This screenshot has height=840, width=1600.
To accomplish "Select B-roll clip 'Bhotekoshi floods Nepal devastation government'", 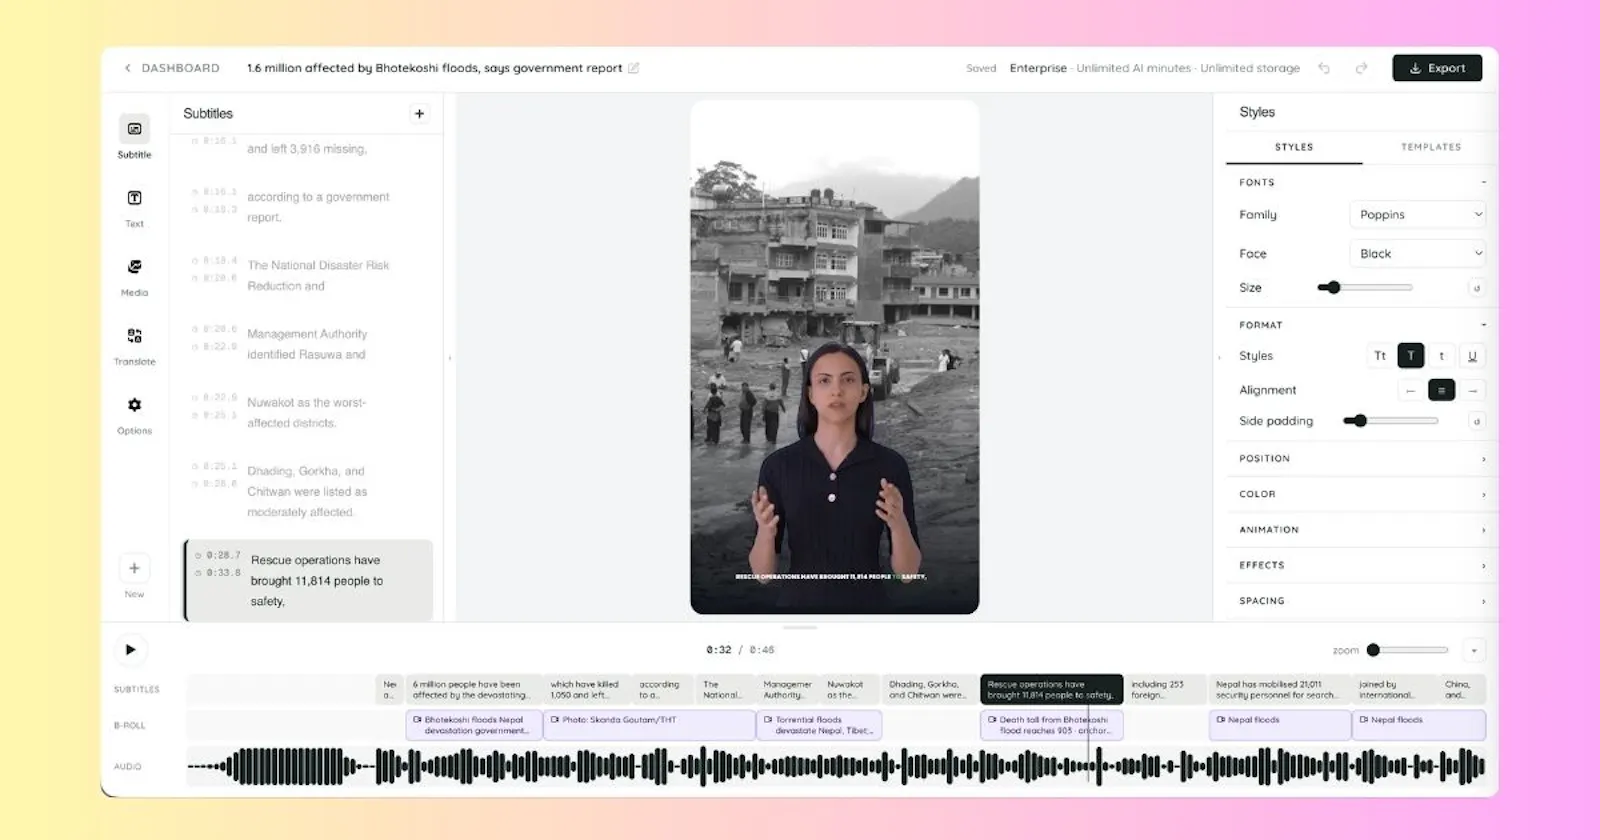I will [x=474, y=725].
